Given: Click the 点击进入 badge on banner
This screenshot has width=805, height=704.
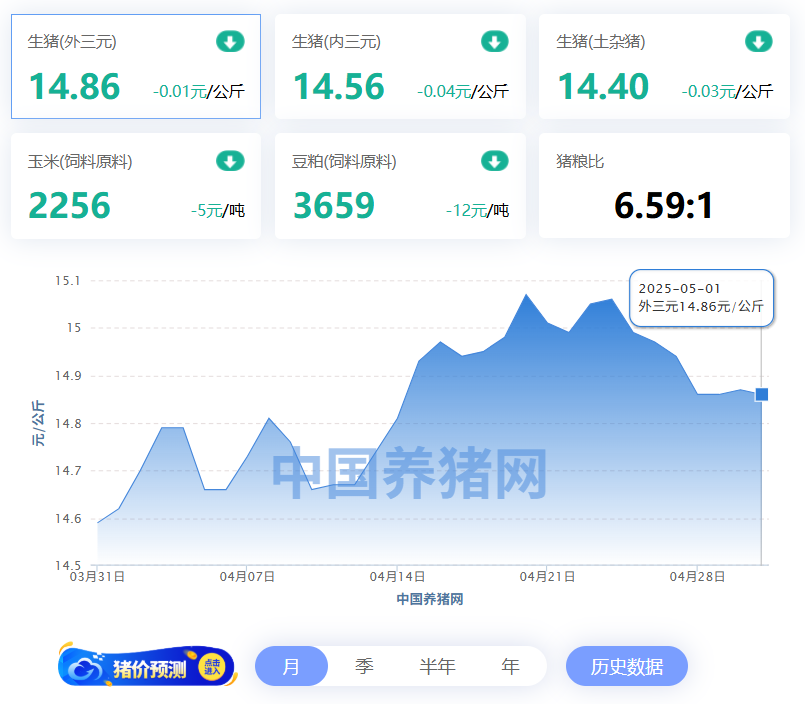Looking at the screenshot, I should pyautogui.click(x=212, y=667).
